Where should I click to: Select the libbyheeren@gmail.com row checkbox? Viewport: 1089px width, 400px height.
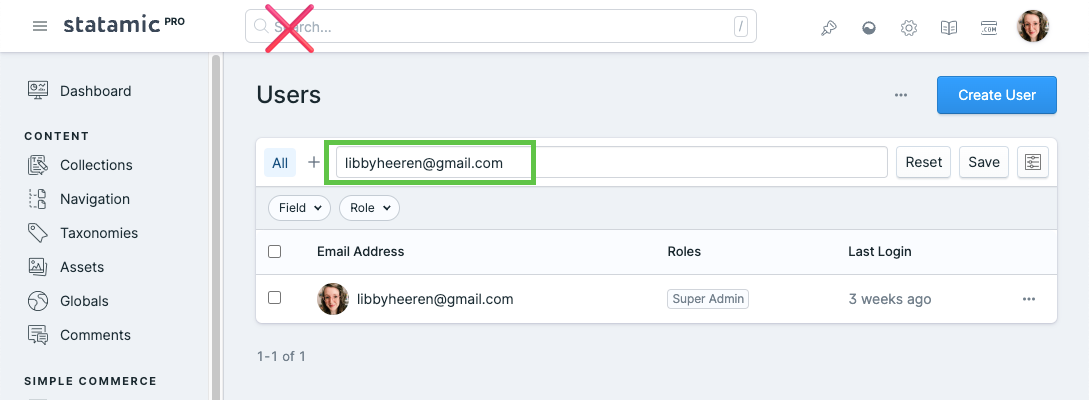click(274, 298)
